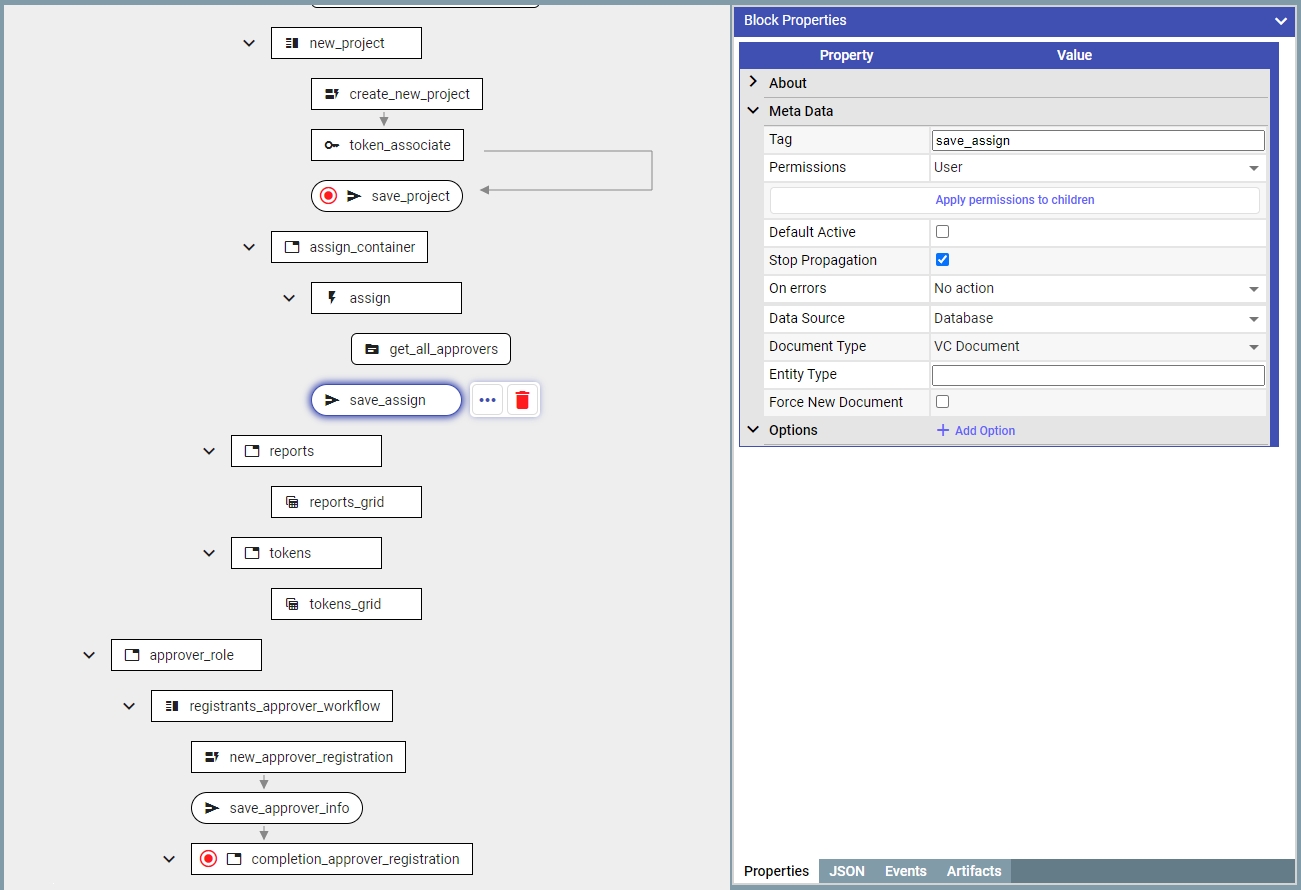Switch to the JSON tab
This screenshot has height=890, width=1301.
tap(846, 871)
